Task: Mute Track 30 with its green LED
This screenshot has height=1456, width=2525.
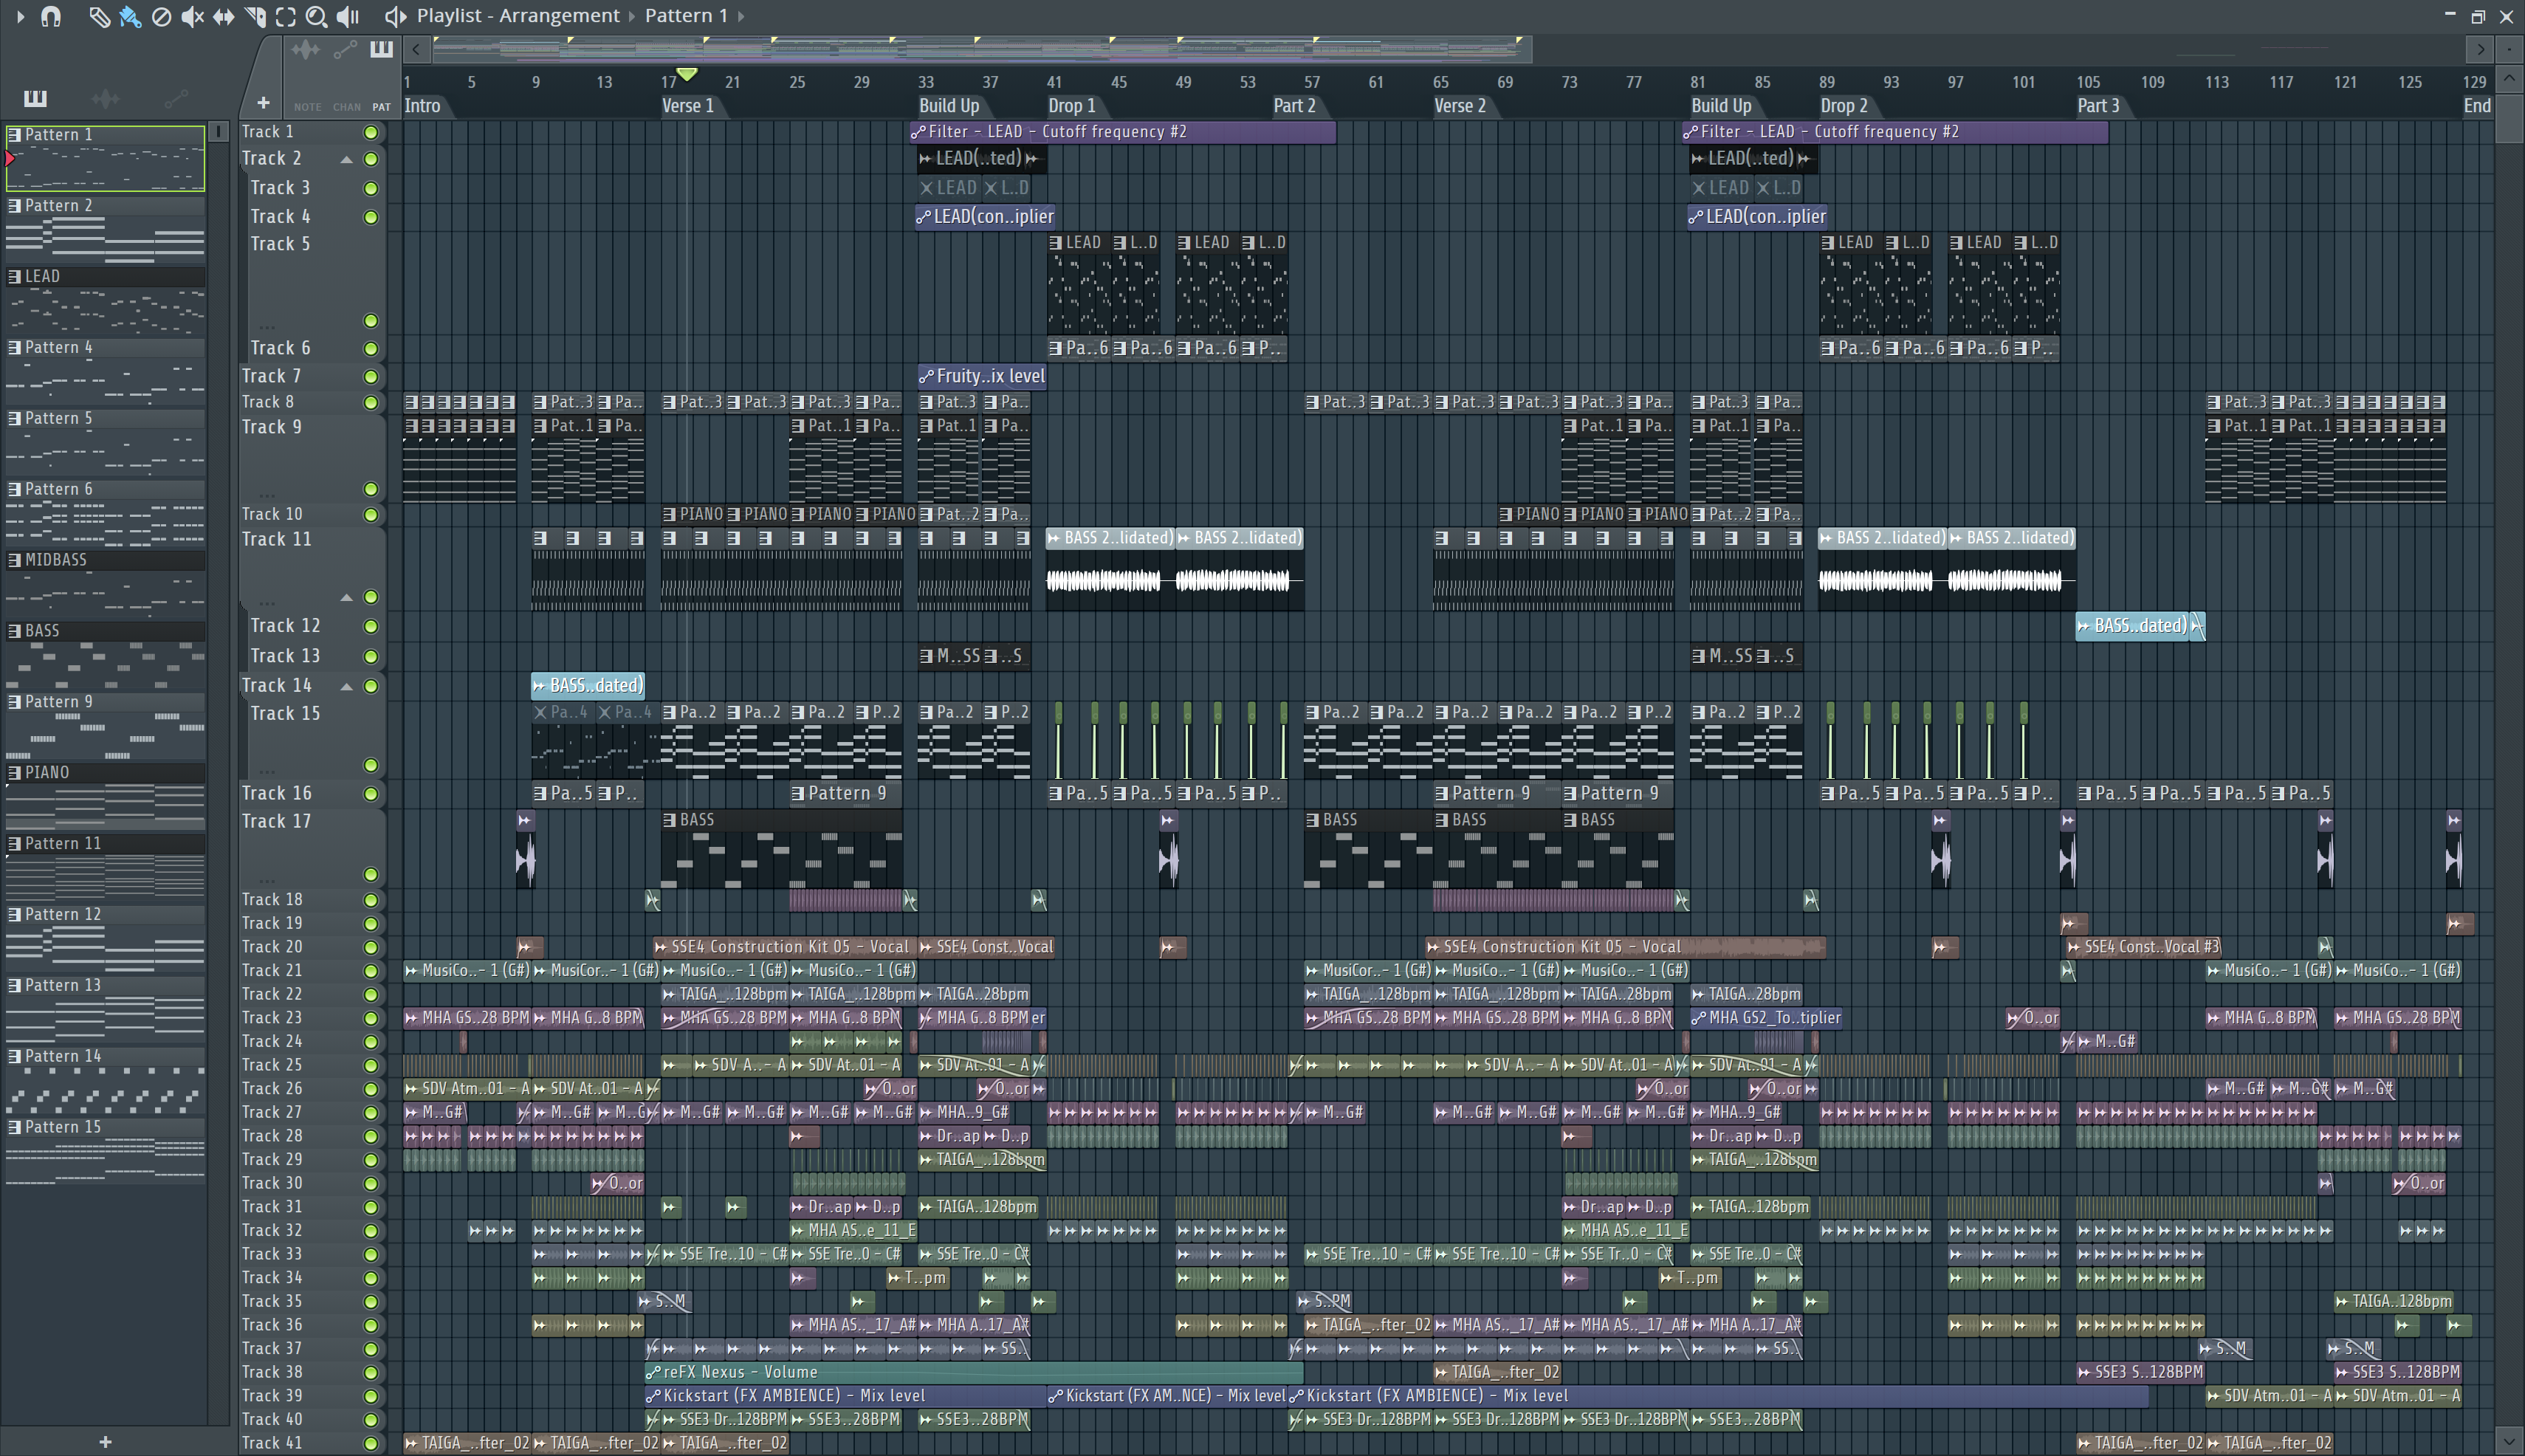Action: (x=371, y=1184)
